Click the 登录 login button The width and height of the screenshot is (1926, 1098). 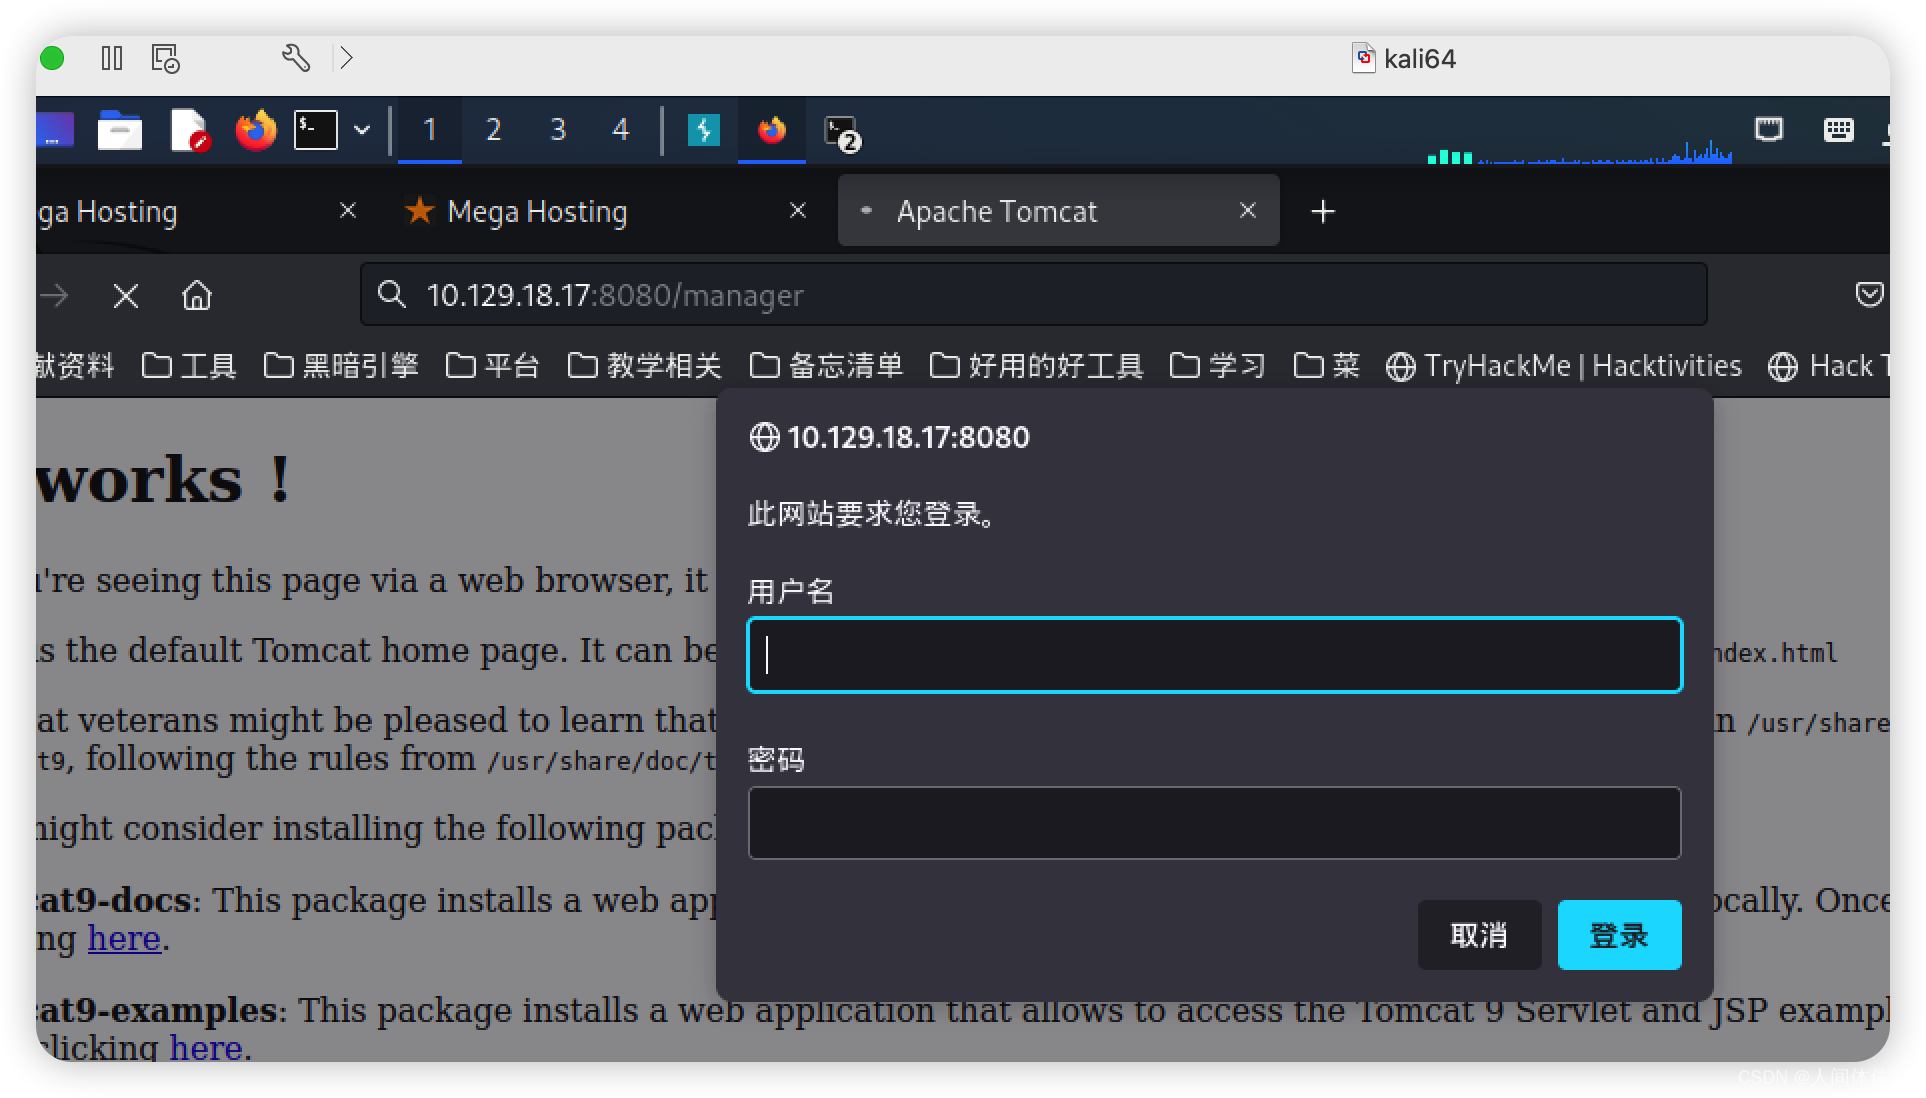[1619, 935]
